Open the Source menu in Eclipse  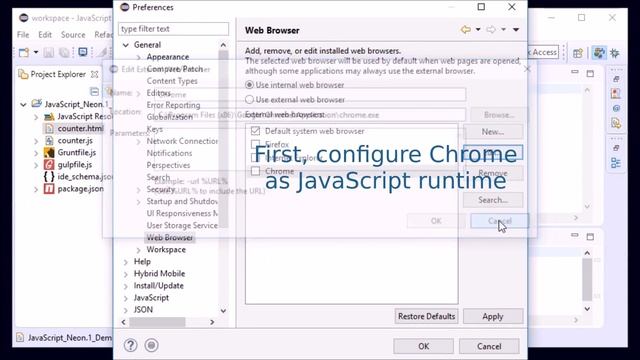pyautogui.click(x=73, y=35)
